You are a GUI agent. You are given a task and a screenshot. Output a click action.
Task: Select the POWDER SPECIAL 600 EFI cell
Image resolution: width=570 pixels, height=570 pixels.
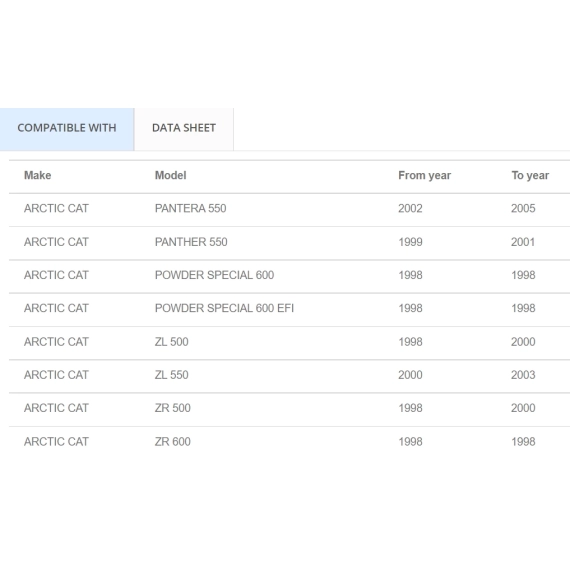tap(224, 308)
